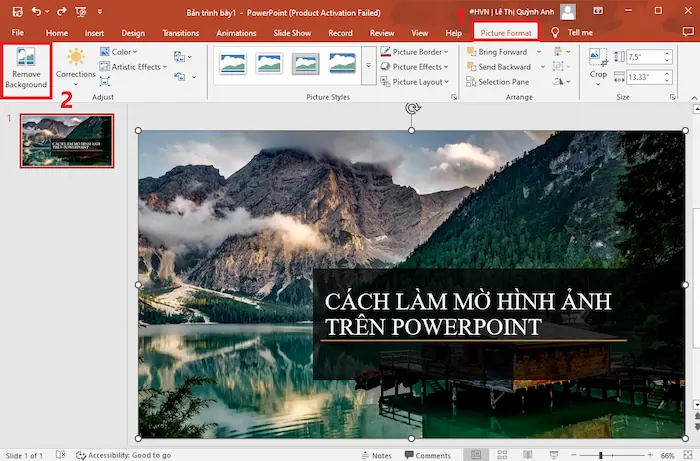Apply the fourth picture style thumbnail
Screen dimensions: 700x461
342,63
